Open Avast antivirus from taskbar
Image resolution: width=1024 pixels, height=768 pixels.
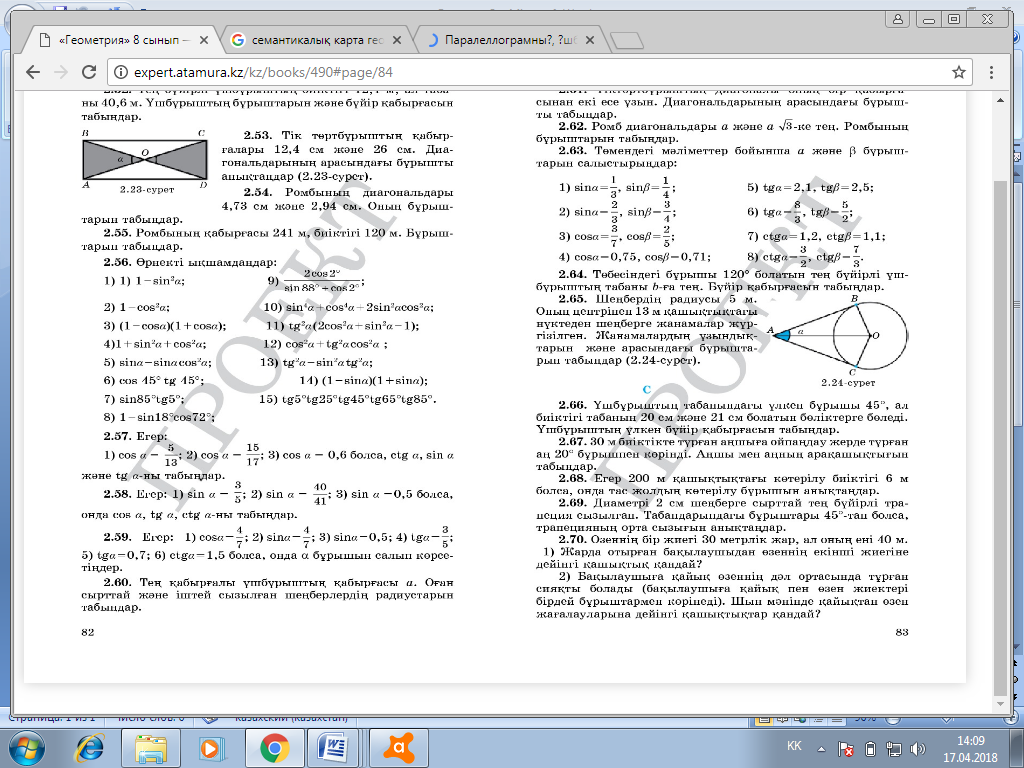click(x=398, y=748)
